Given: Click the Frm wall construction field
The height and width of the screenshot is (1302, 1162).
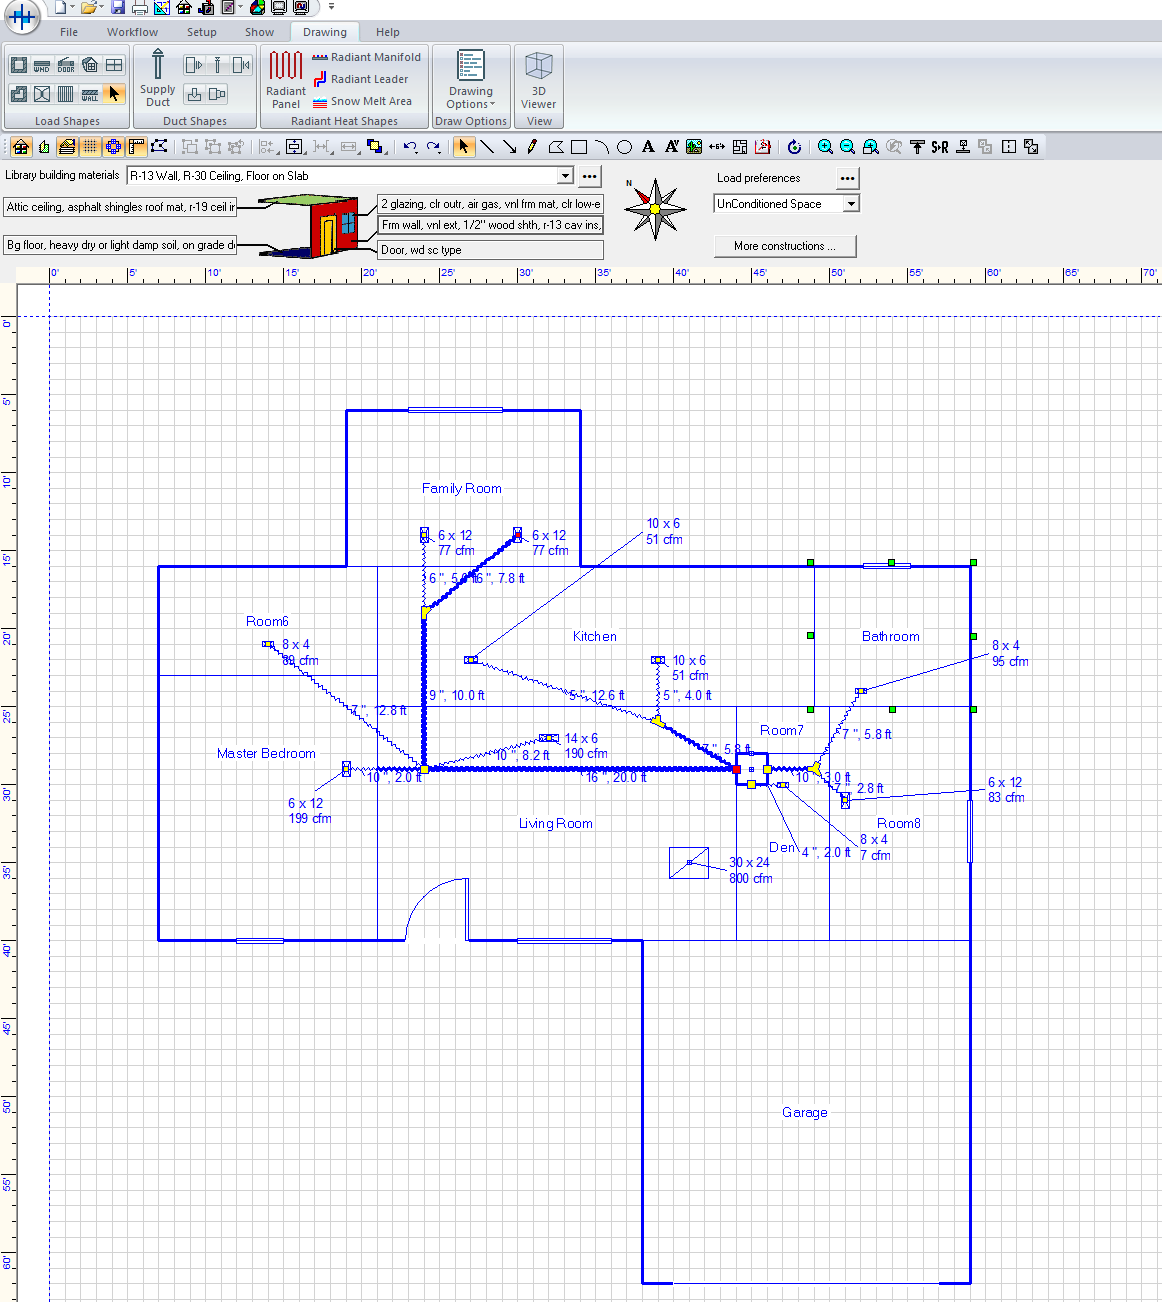Looking at the screenshot, I should [x=491, y=225].
